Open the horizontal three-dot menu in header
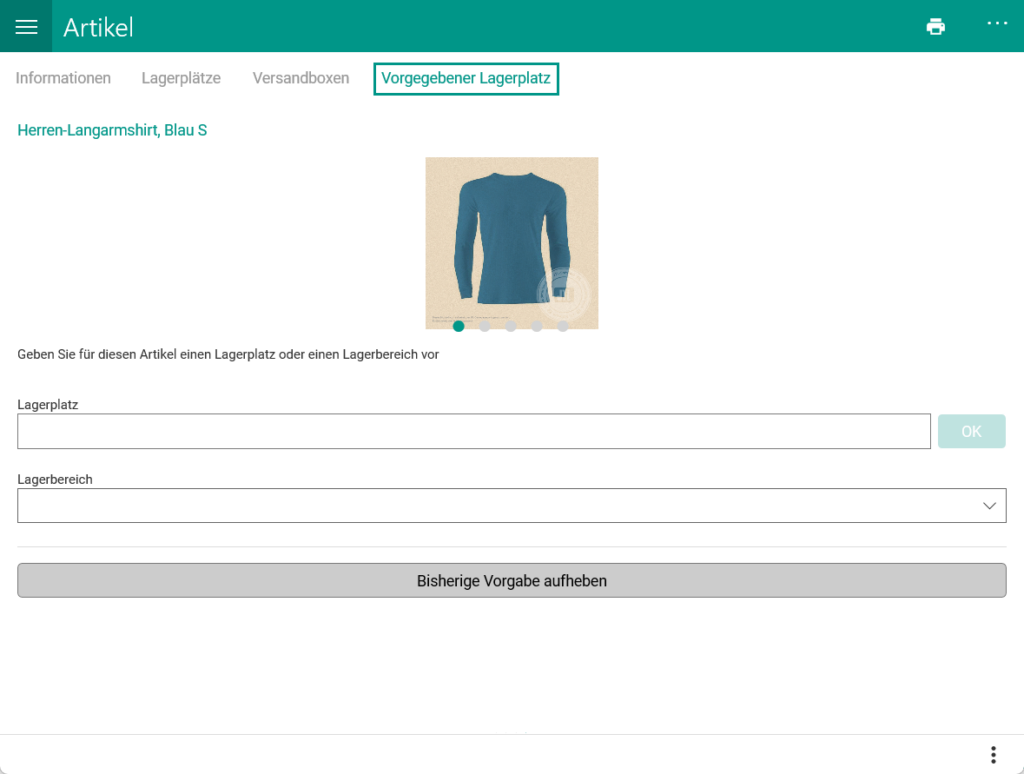Image resolution: width=1024 pixels, height=774 pixels. pos(997,24)
